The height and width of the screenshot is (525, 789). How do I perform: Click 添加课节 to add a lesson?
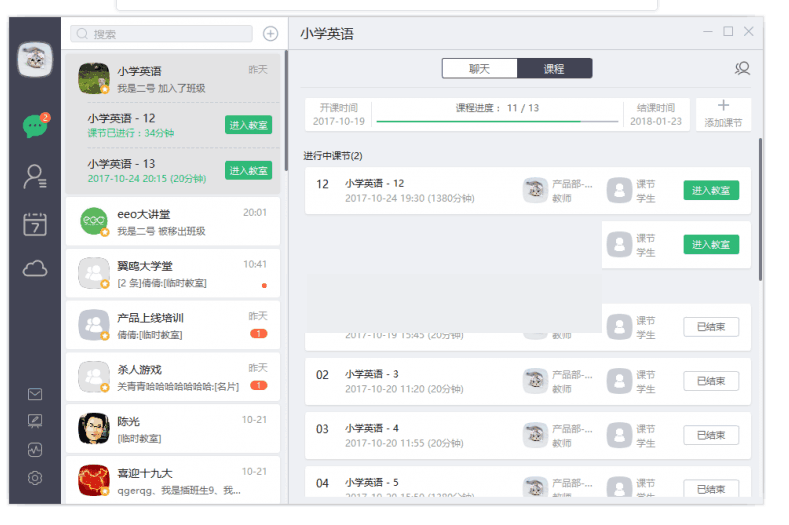click(x=723, y=114)
